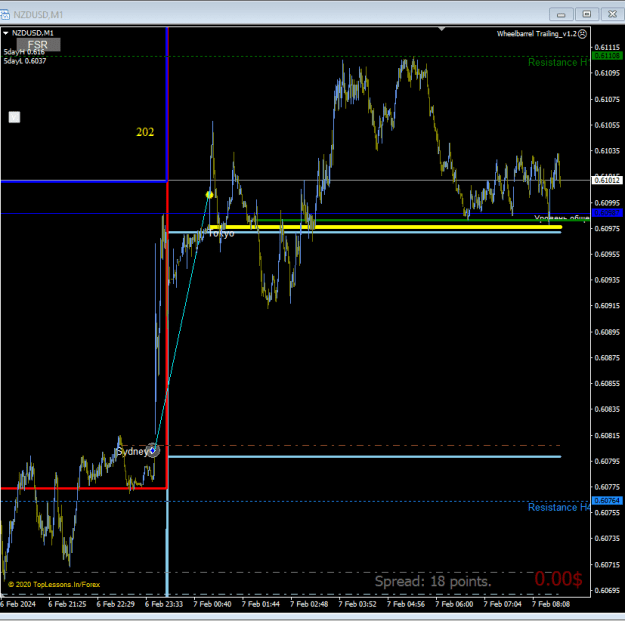625x621 pixels.
Task: Click the 5dayH 0.616 text
Action: (x=24, y=52)
